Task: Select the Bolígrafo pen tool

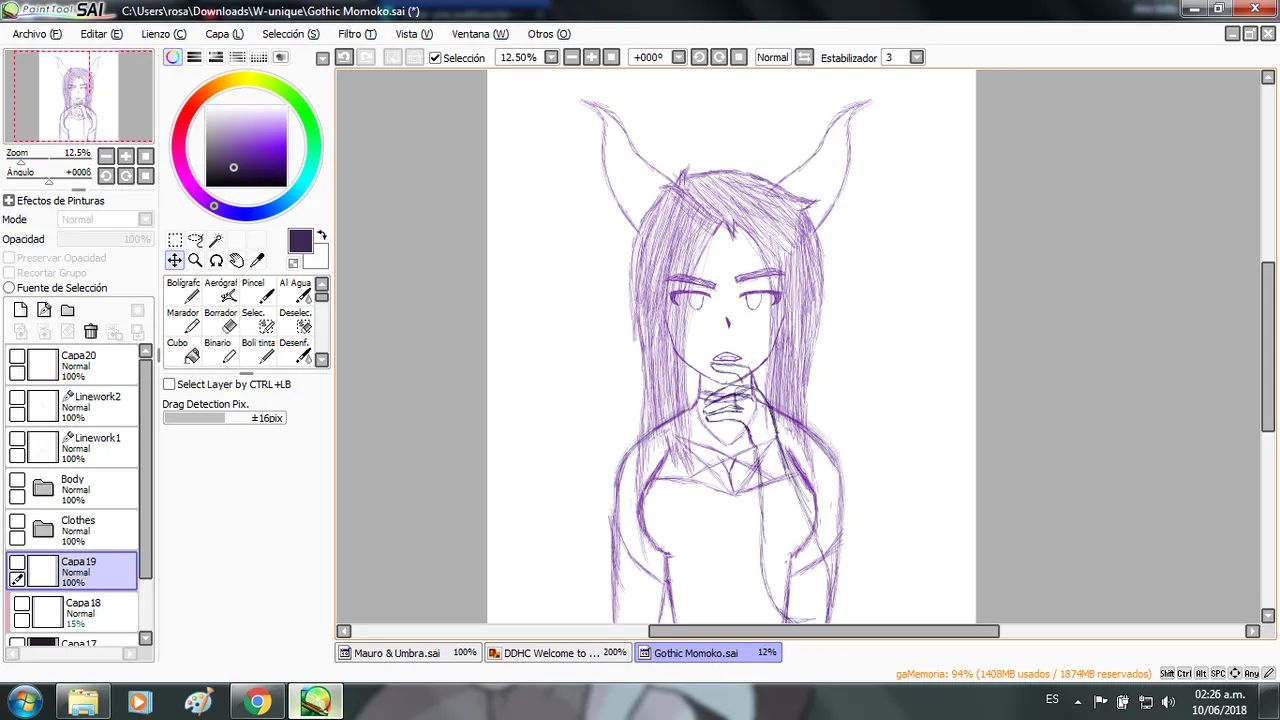Action: pos(183,290)
